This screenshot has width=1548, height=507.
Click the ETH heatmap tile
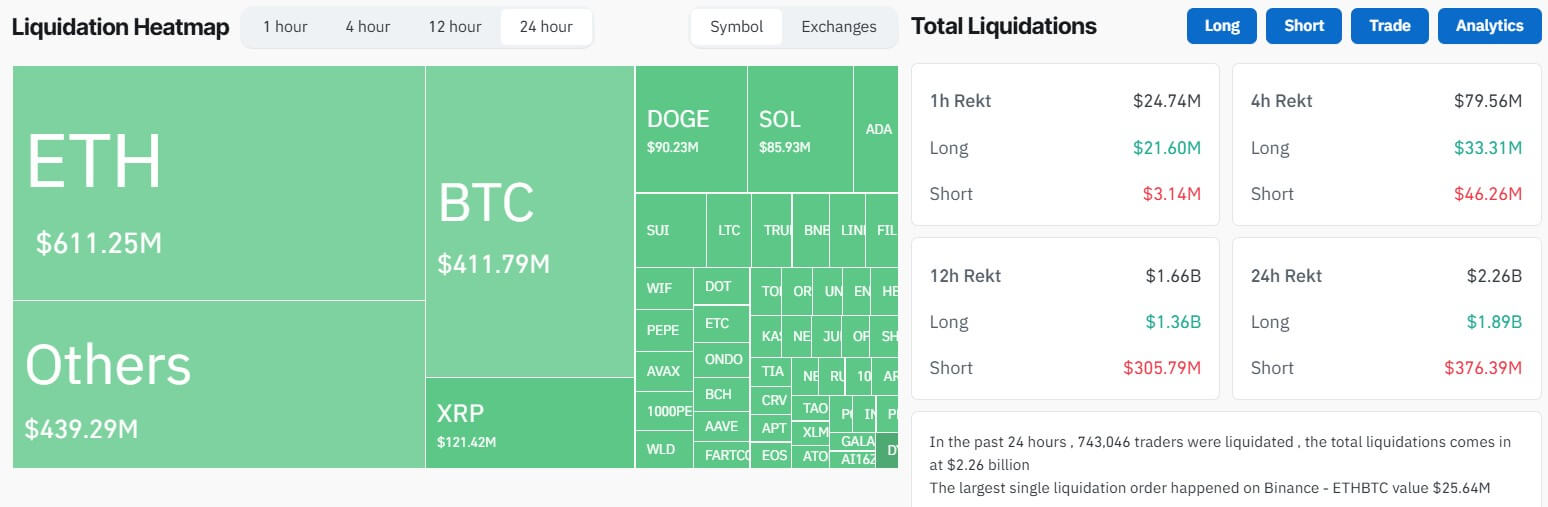pos(218,183)
